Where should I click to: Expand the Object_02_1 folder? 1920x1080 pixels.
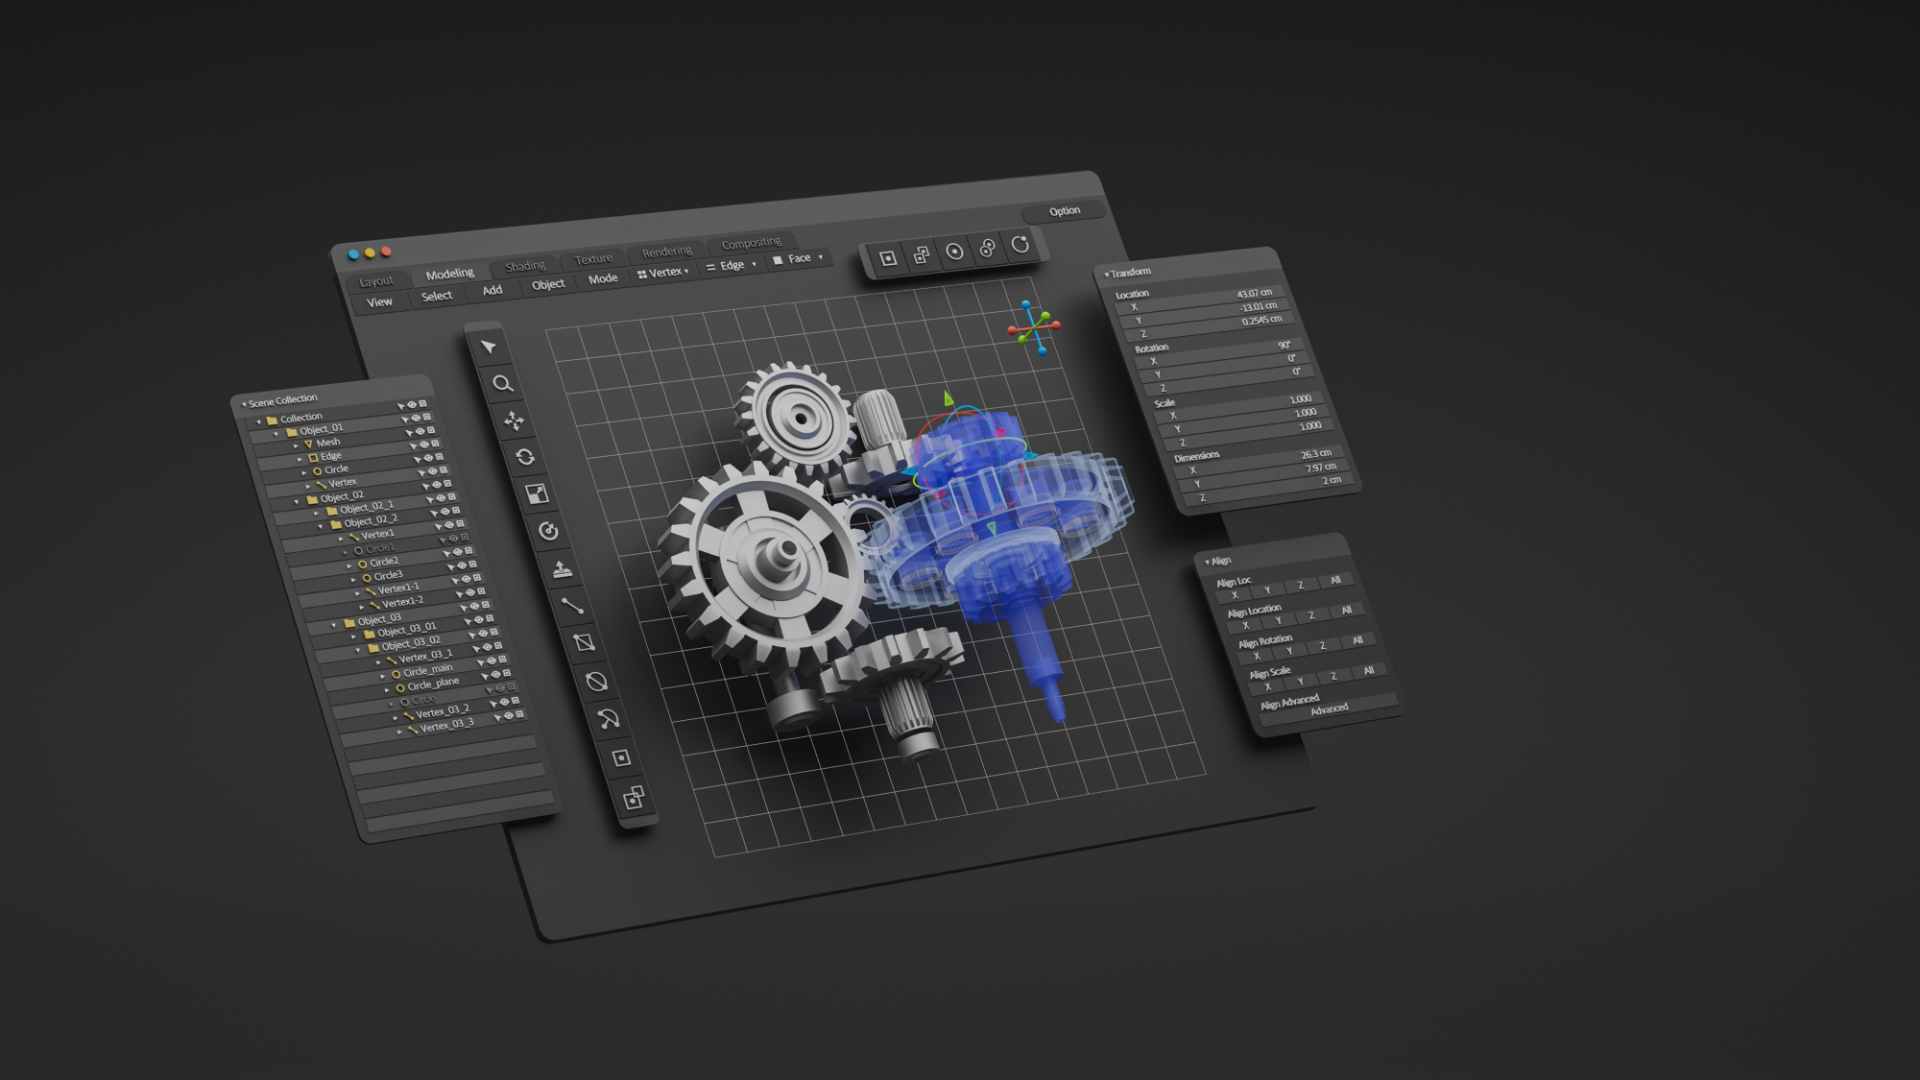316,513
